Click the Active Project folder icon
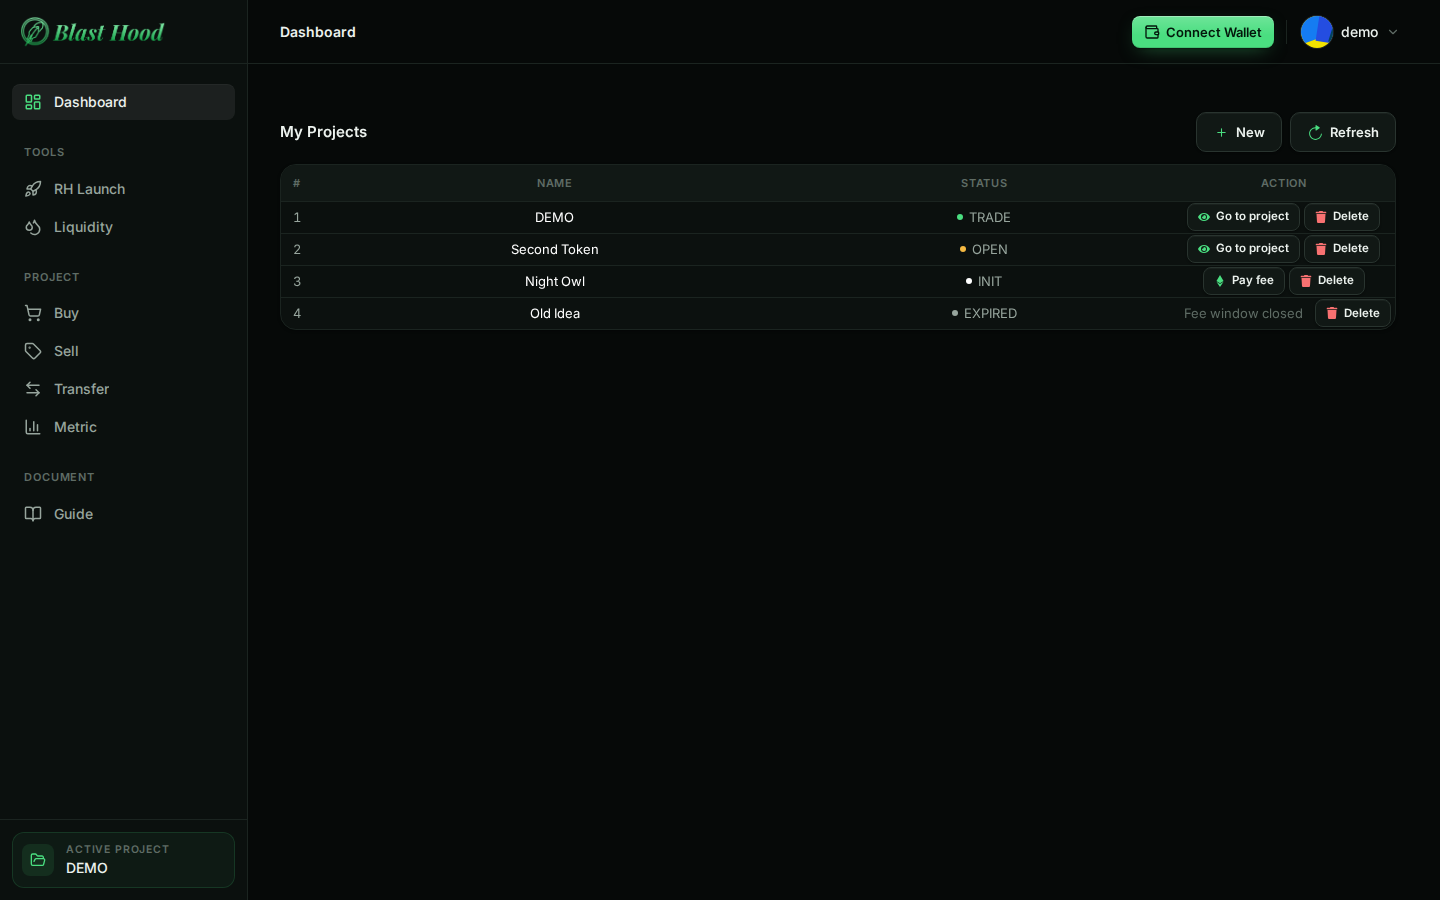1440x900 pixels. point(38,860)
